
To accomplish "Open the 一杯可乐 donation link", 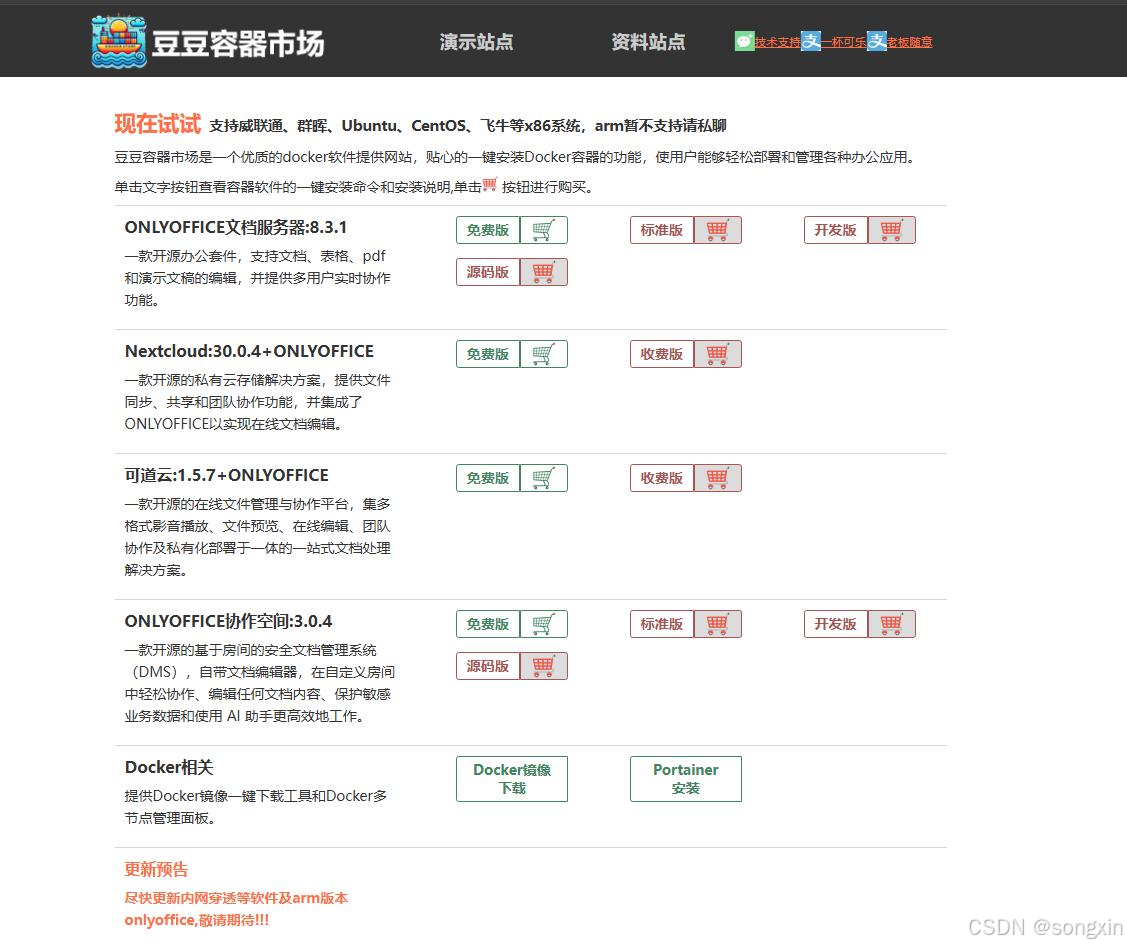I will [844, 42].
